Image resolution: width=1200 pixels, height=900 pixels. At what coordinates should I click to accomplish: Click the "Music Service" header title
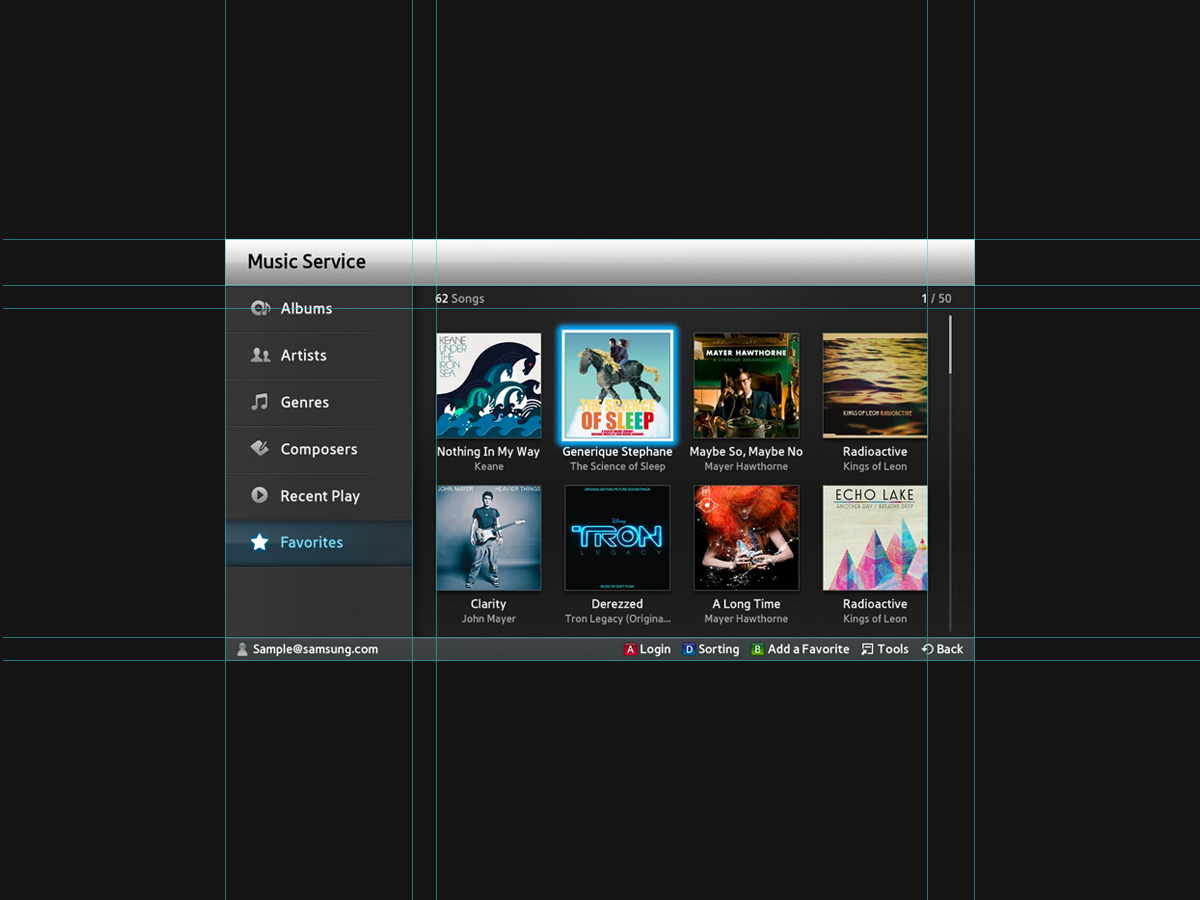(307, 262)
